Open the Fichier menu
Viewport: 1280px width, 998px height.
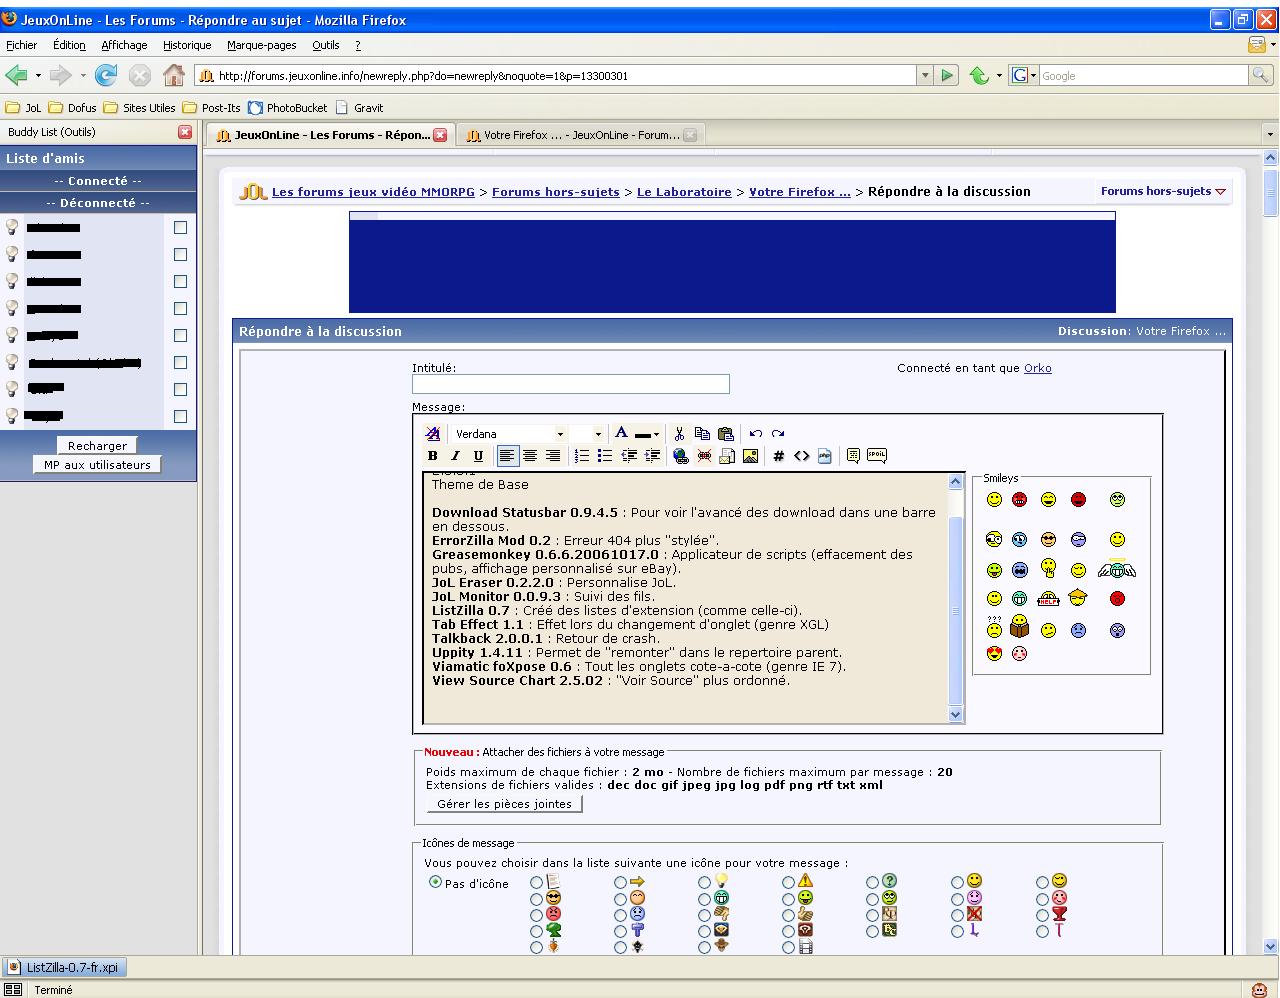click(21, 45)
